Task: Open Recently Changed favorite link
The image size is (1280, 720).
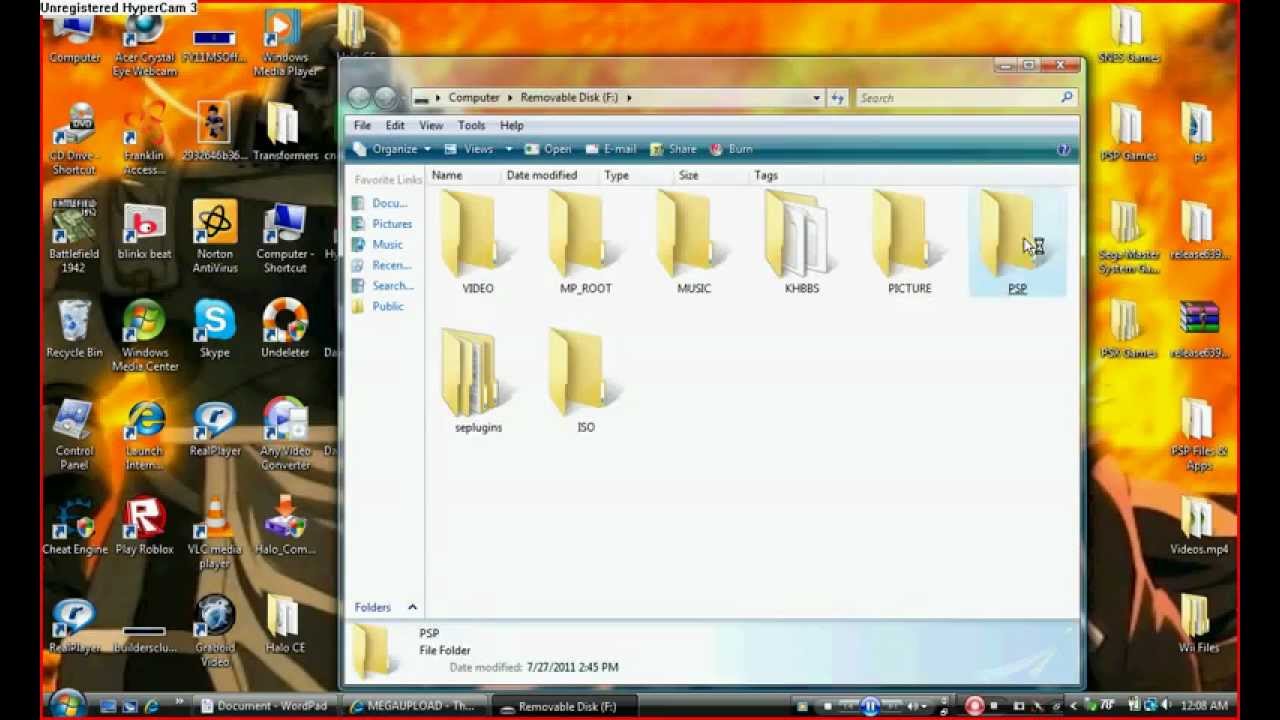Action: click(x=382, y=265)
